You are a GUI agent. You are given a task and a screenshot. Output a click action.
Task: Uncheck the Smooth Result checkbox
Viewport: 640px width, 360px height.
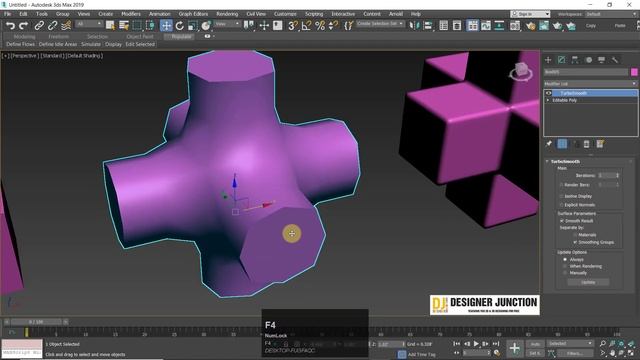click(x=562, y=221)
